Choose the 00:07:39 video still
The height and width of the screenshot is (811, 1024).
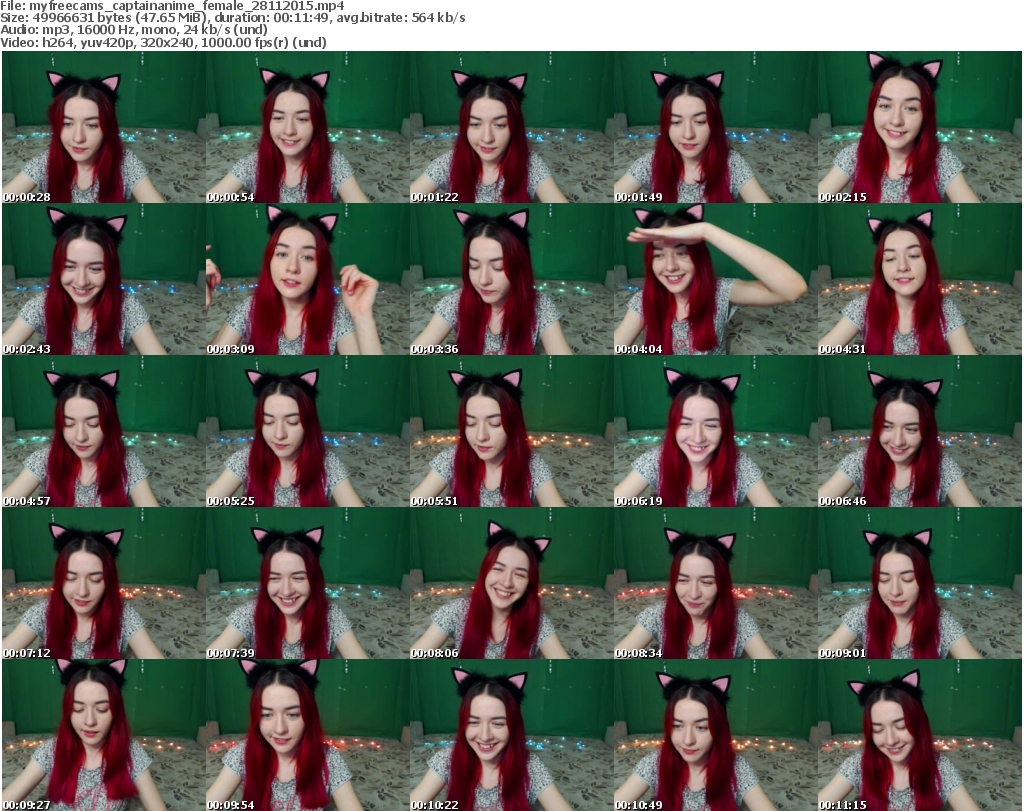tap(308, 583)
